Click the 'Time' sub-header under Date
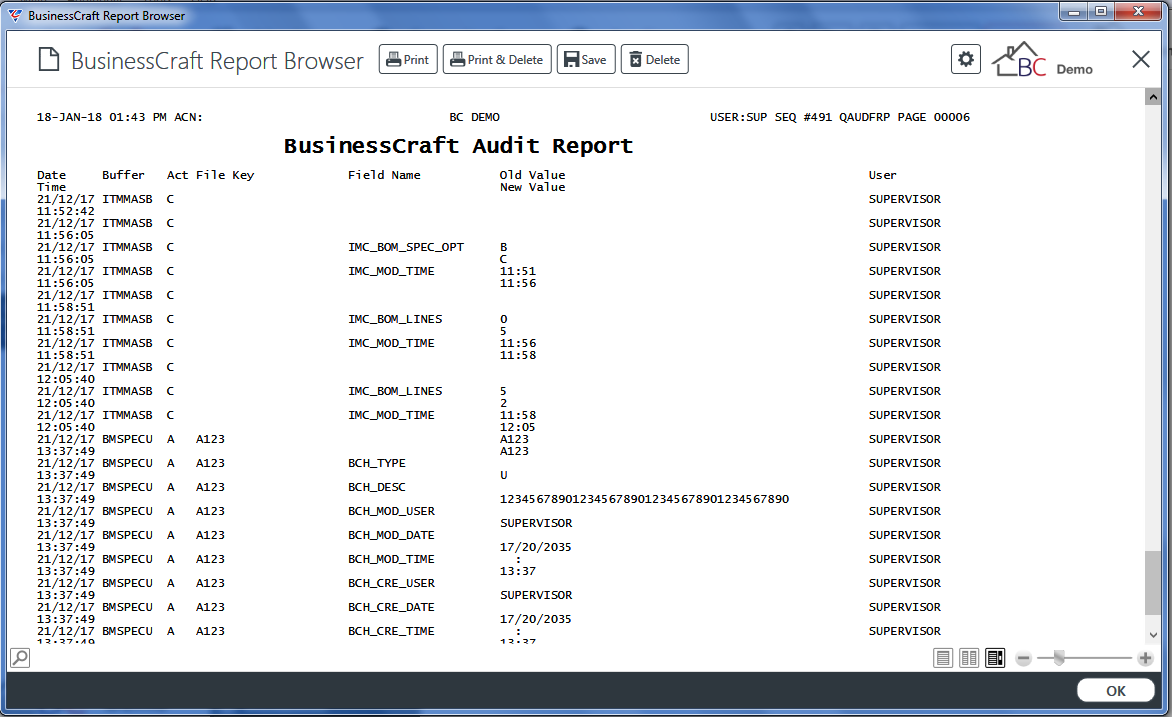 click(52, 187)
